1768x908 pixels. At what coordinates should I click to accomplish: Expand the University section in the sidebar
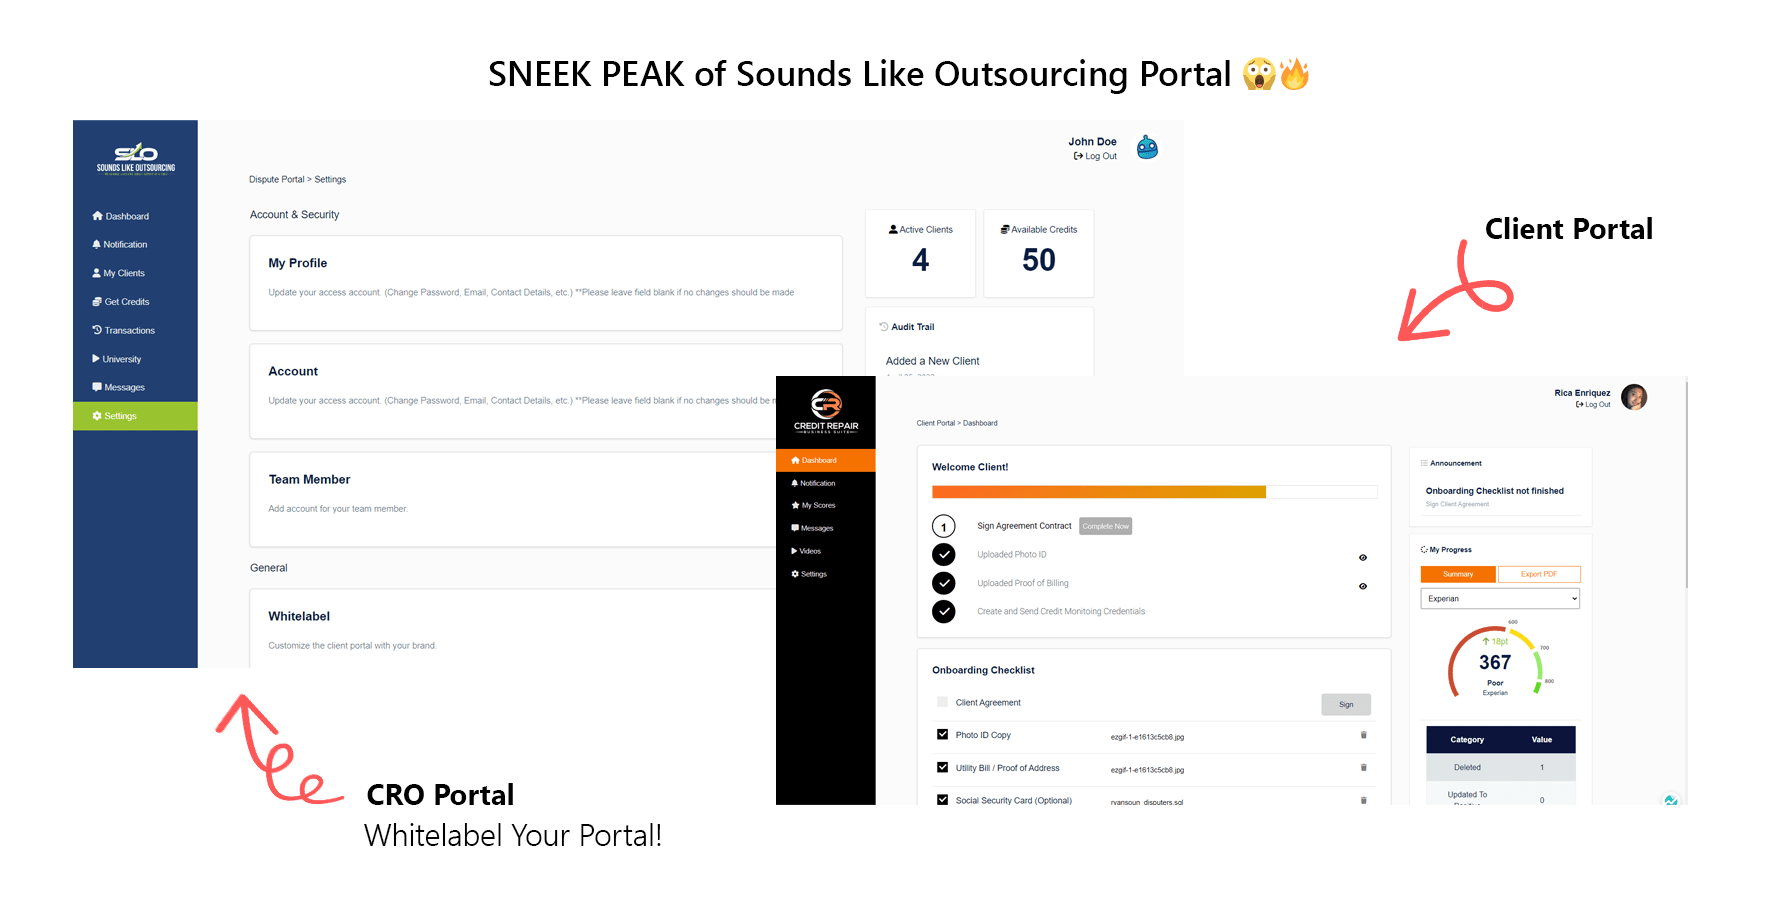point(121,359)
